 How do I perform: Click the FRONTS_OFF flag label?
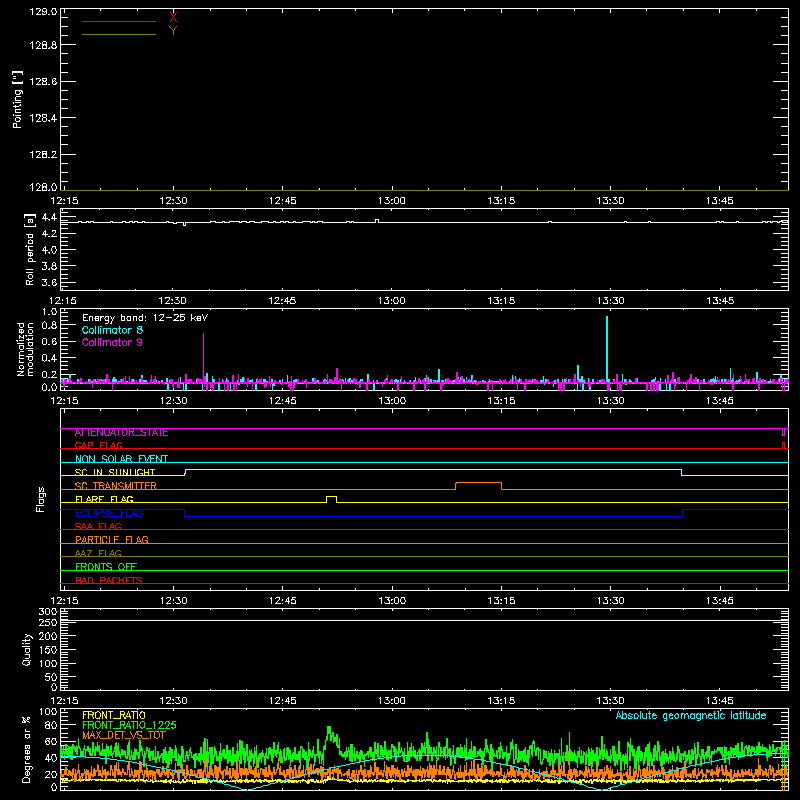[x=106, y=567]
